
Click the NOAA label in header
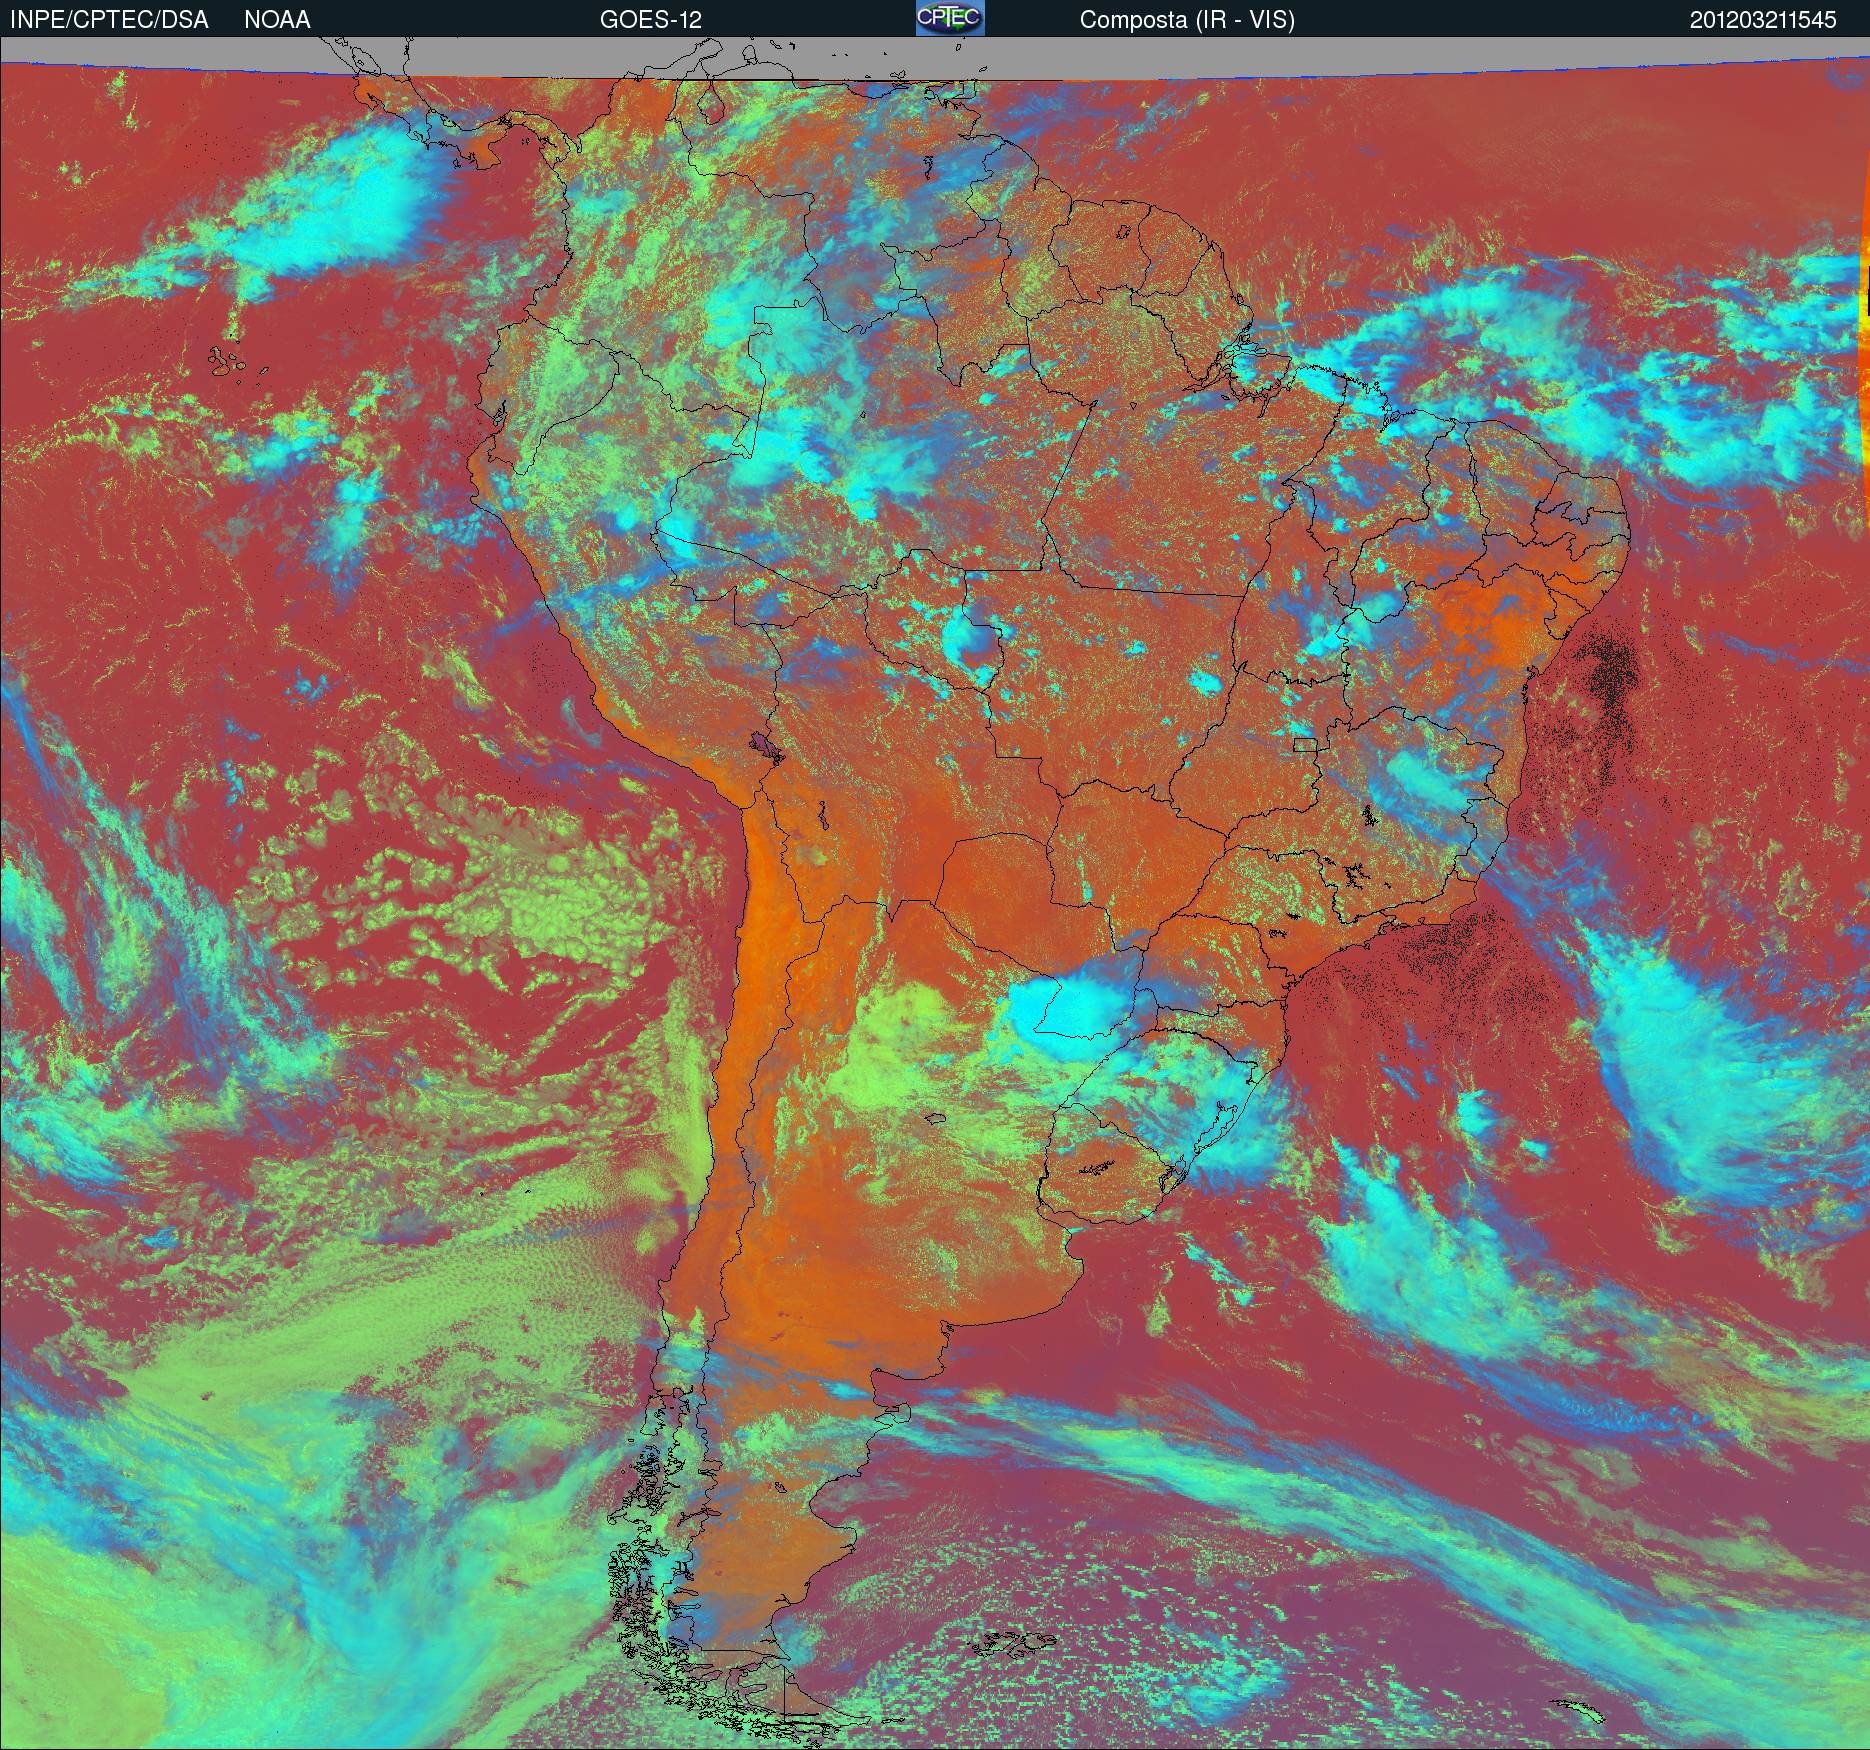(x=277, y=20)
